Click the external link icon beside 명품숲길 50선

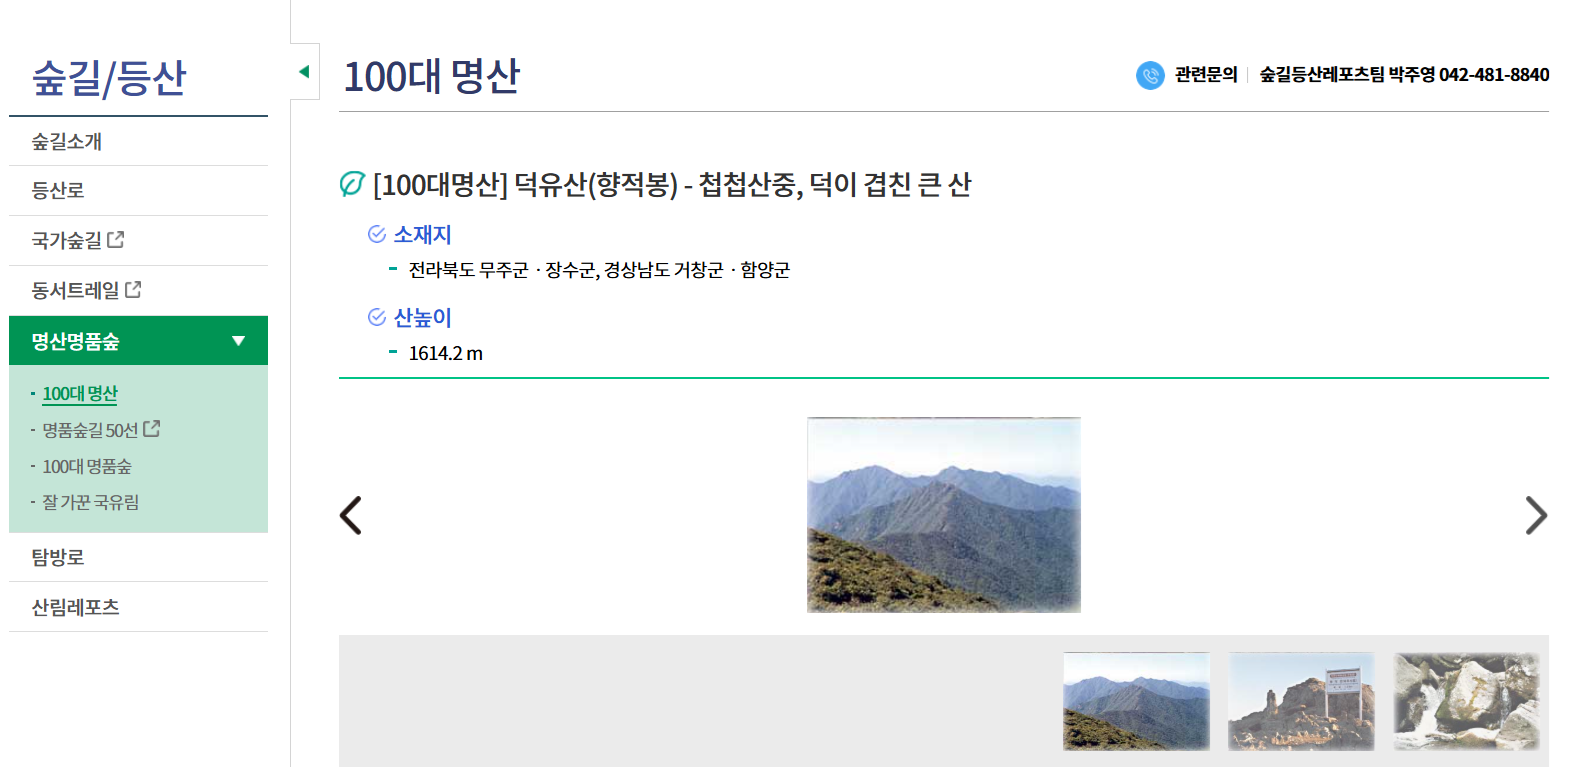pos(152,429)
